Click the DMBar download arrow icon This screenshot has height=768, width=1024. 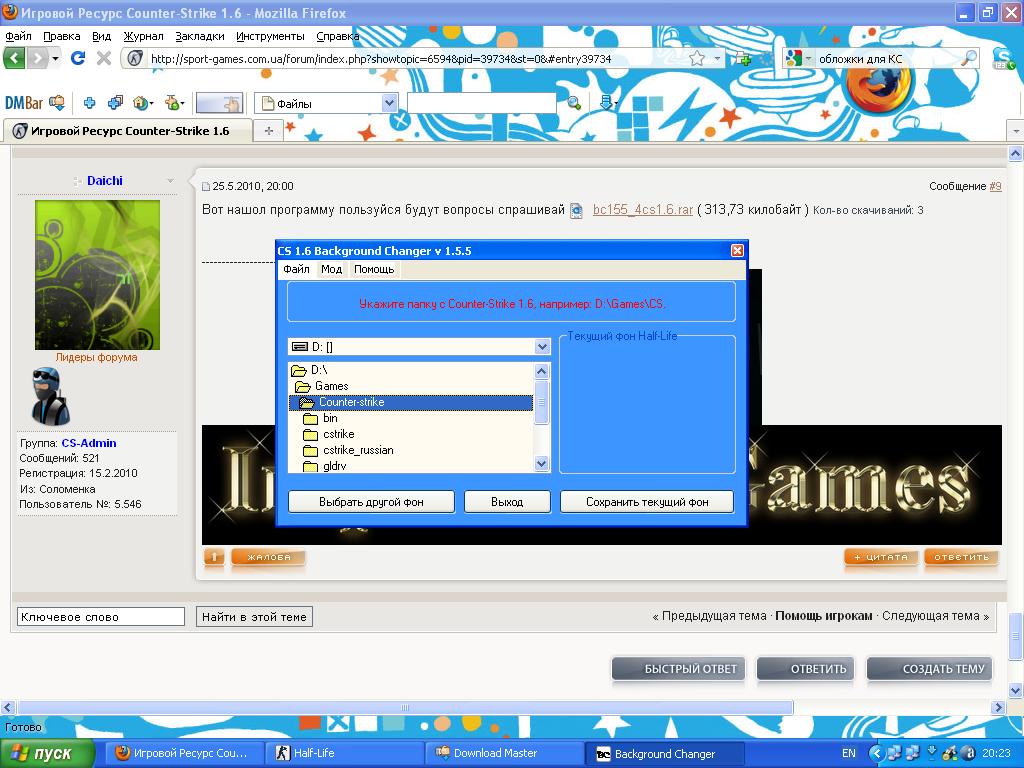pyautogui.click(x=606, y=103)
